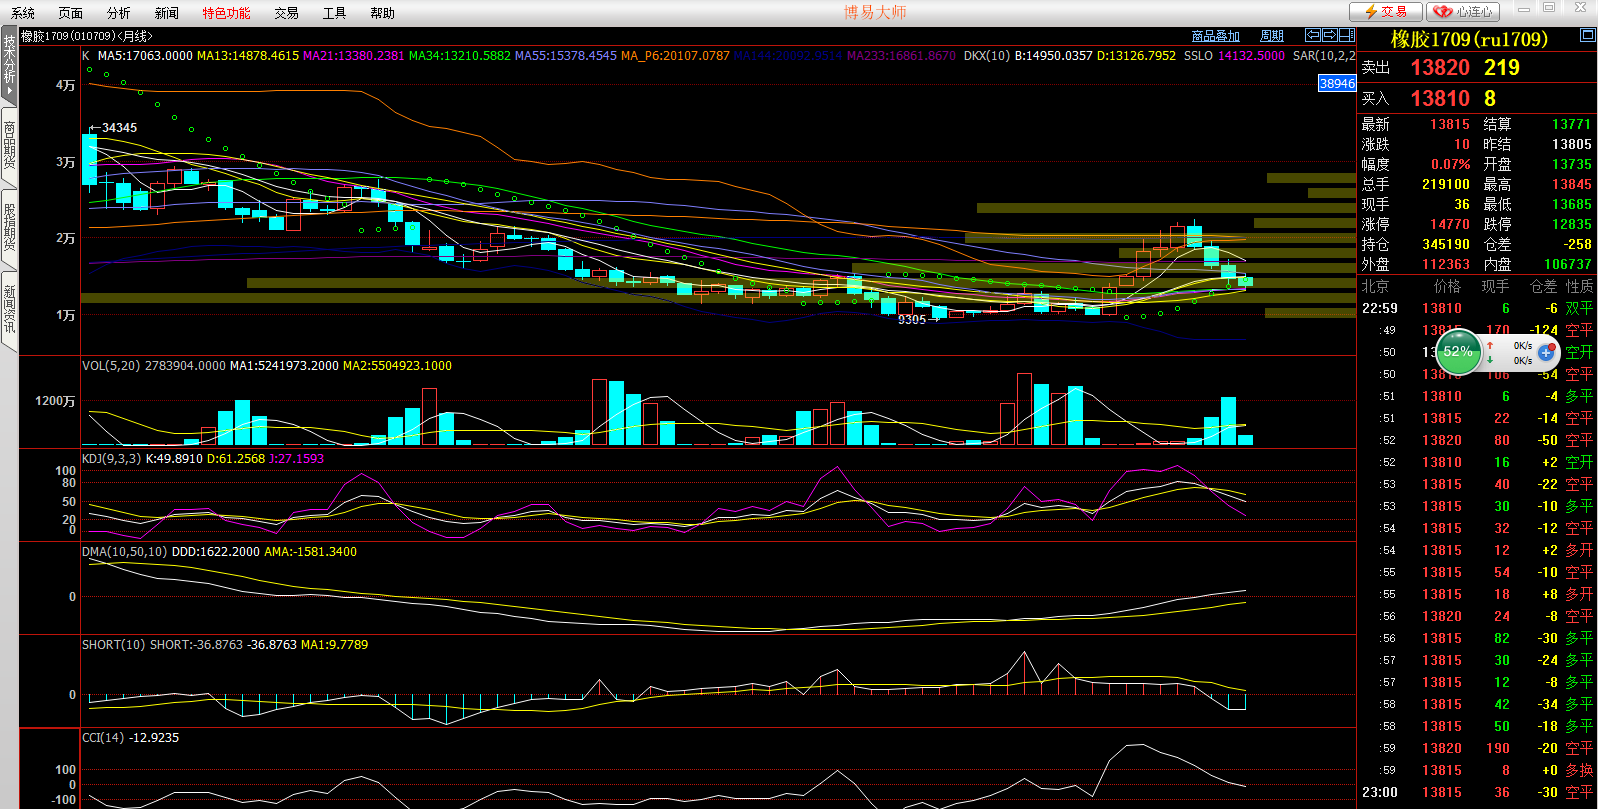Screen dimensions: 1598x809
Task: Click the left arrow navigation icon above chart
Action: 1313,35
